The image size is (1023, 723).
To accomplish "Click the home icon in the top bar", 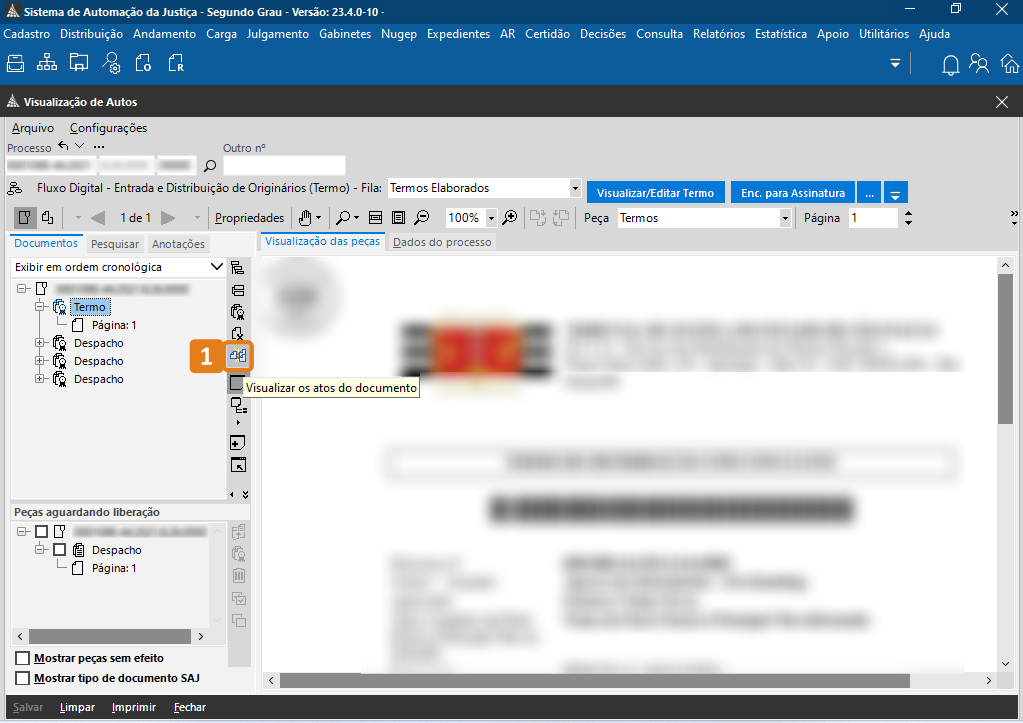I will 1009,64.
